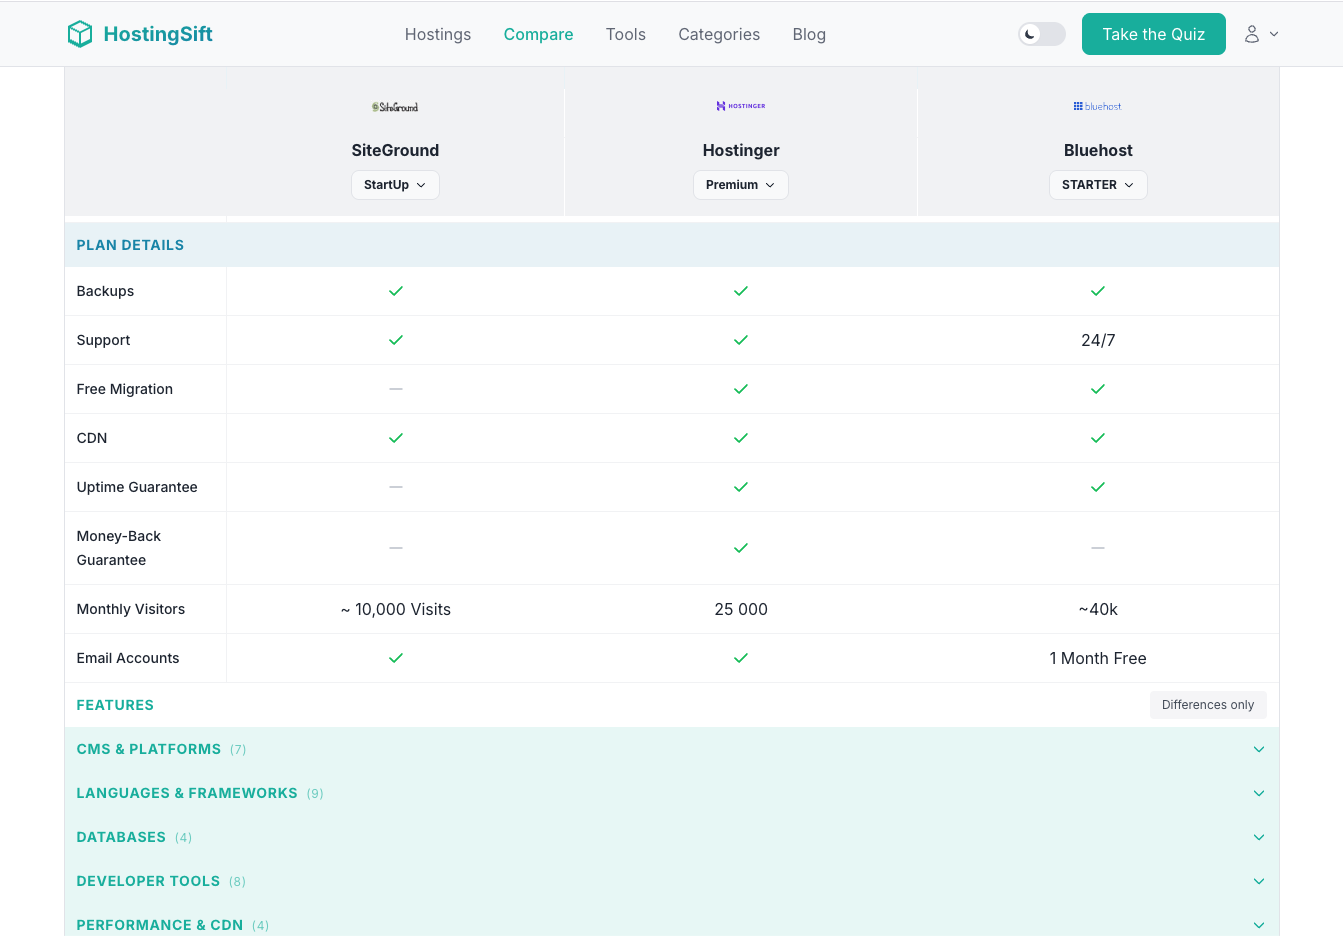Click SiteGround's Backups checkmark
The image size is (1343, 936).
coord(396,291)
